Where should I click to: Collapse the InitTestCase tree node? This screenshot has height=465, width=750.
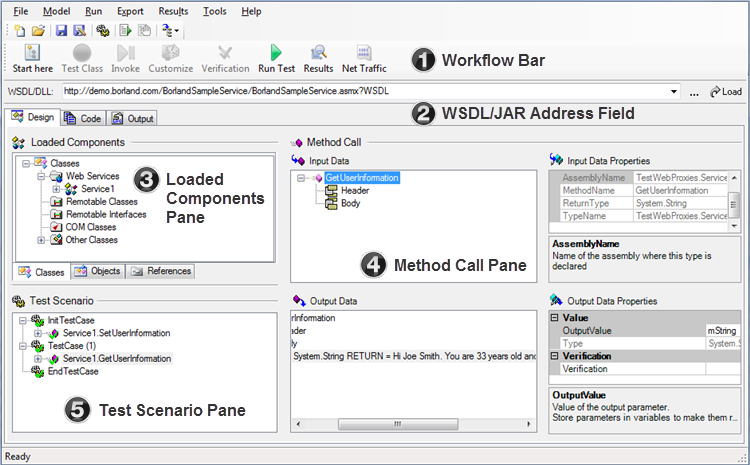(23, 319)
